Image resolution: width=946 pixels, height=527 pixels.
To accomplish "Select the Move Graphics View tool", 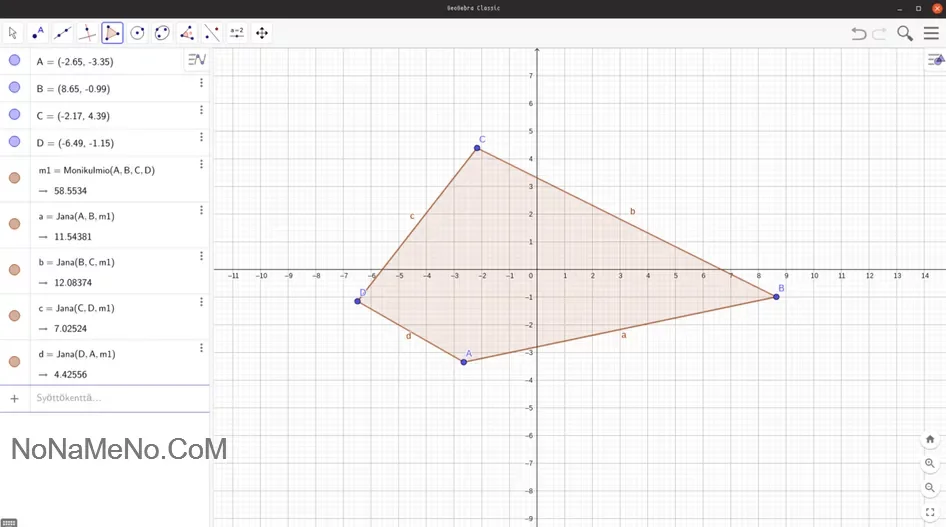I will point(262,33).
